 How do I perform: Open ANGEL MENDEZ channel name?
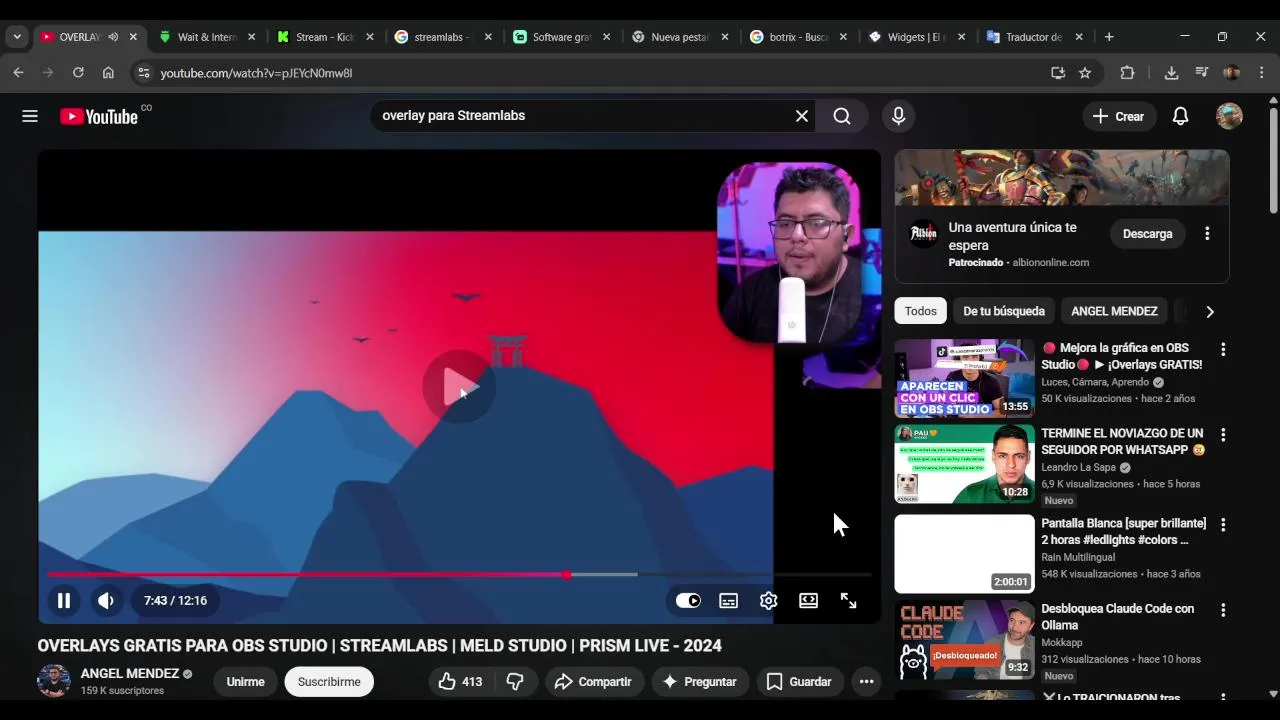129,674
